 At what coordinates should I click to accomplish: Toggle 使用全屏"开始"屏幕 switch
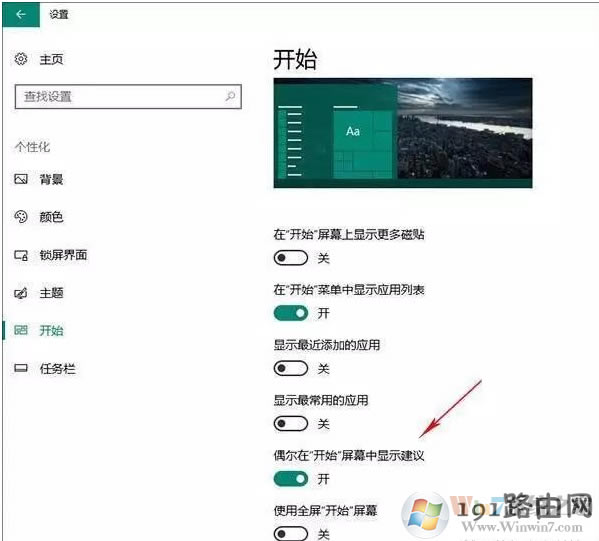tap(291, 533)
